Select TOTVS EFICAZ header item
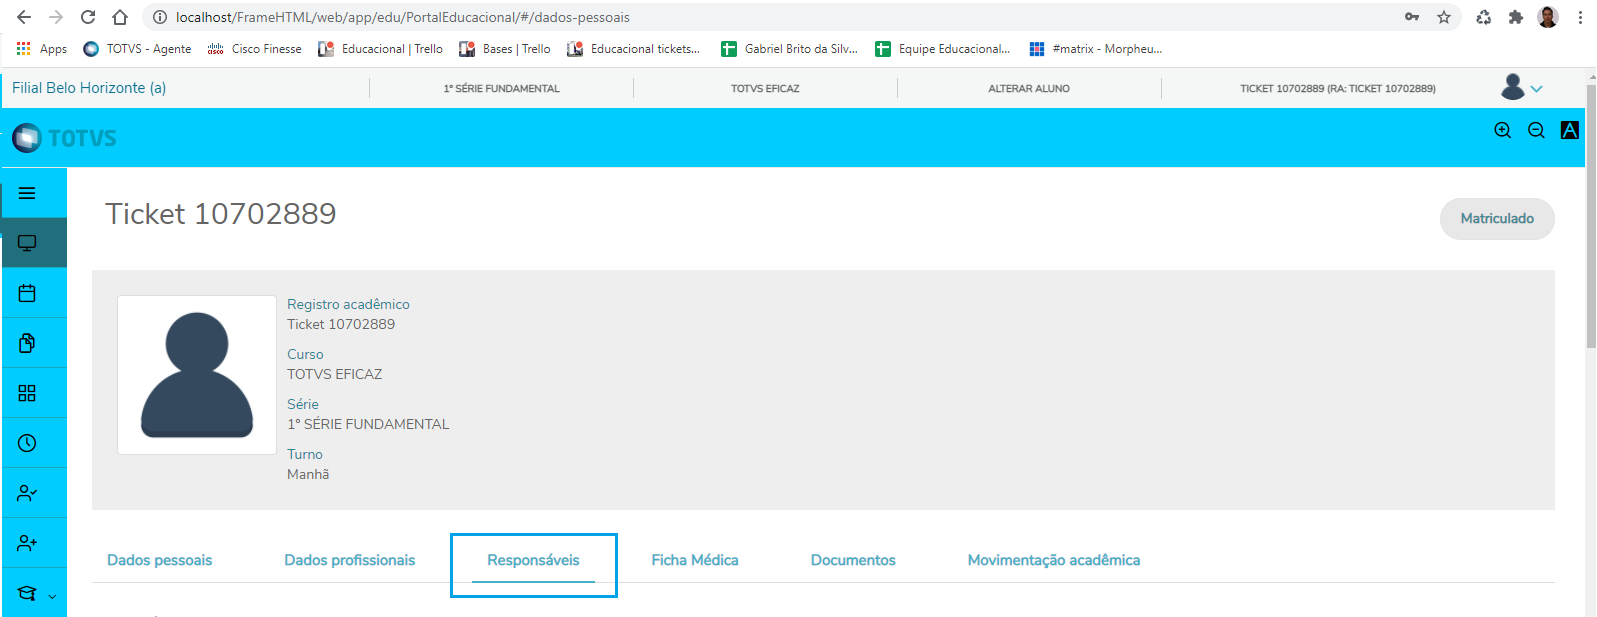The image size is (1597, 617). point(765,88)
